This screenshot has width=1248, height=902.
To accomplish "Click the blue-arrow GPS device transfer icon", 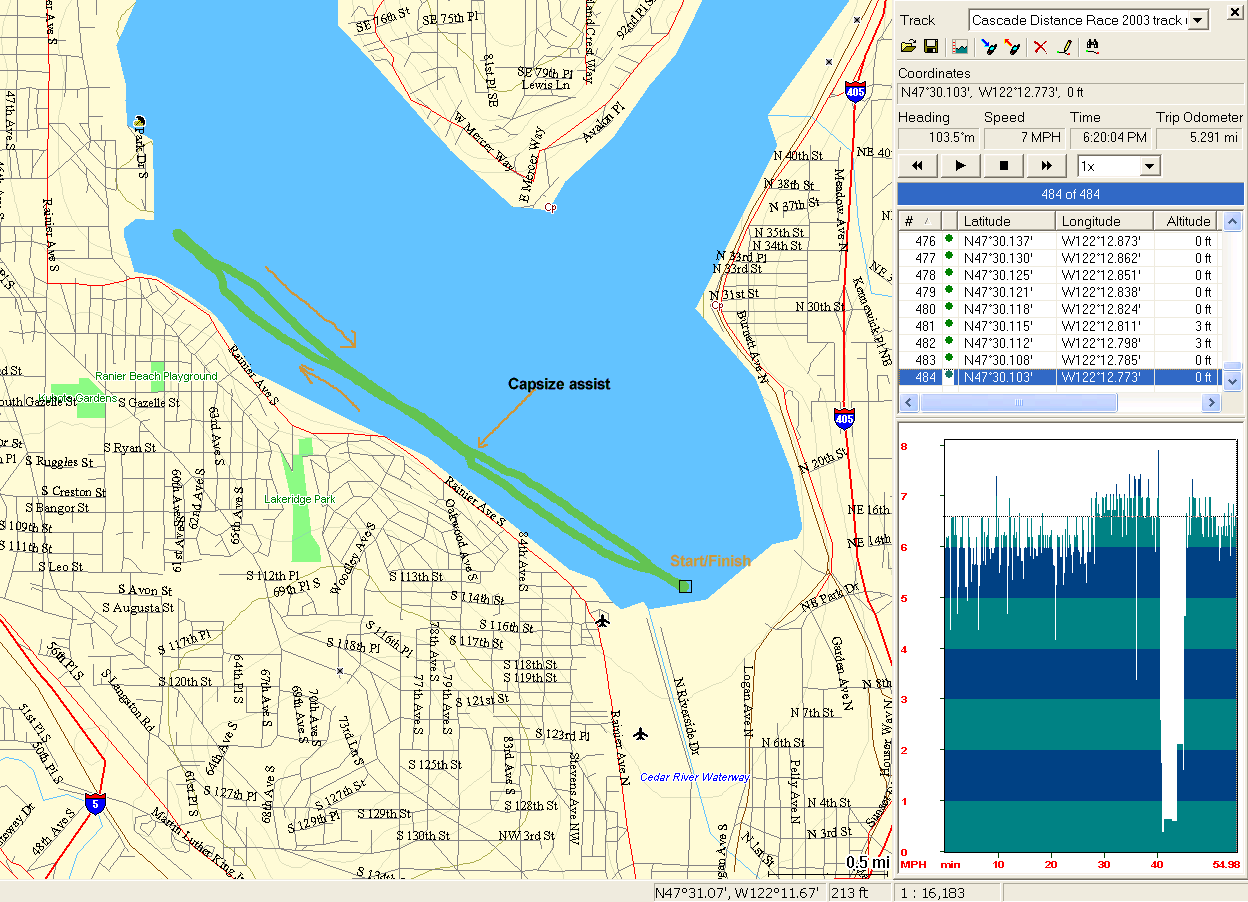I will 989,46.
